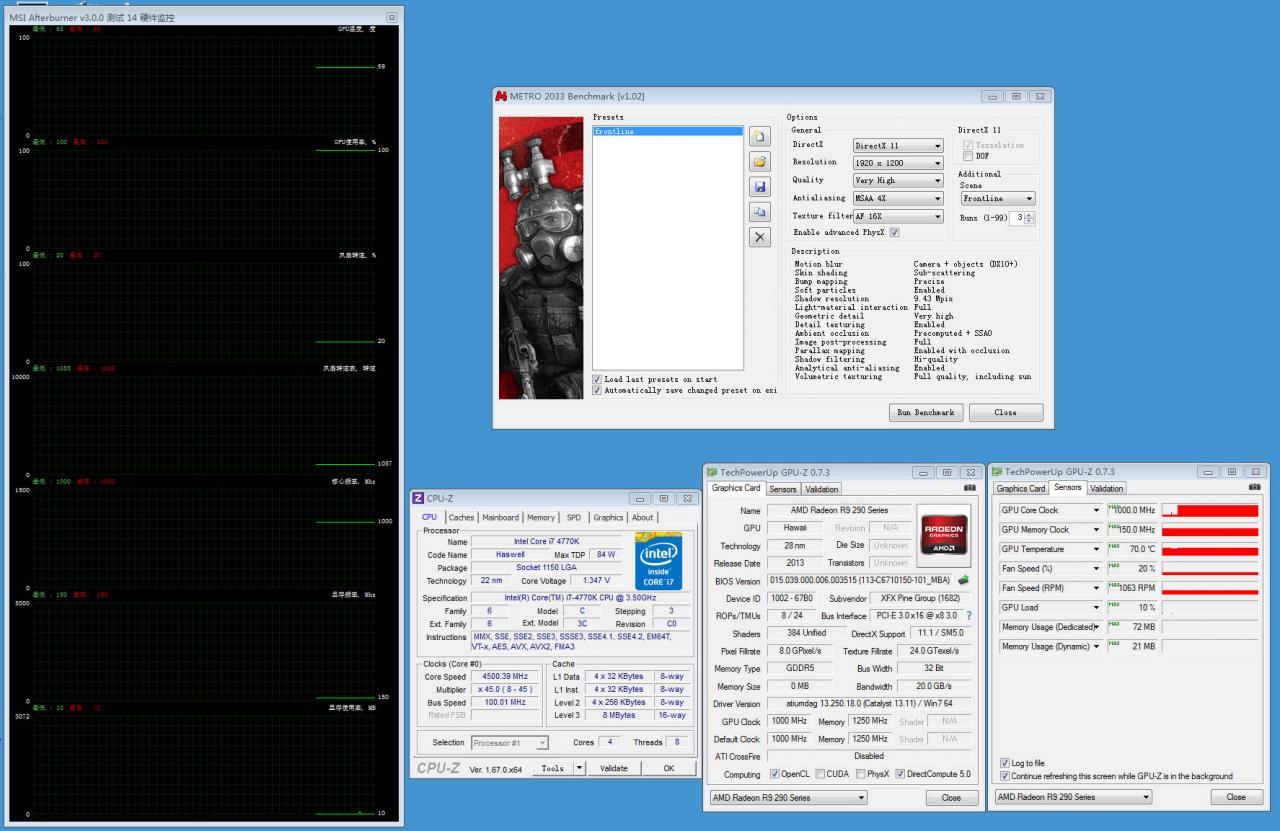Click the GPU Core Clock red graph bar
Screen dimensions: 1280x831
pos(1210,510)
